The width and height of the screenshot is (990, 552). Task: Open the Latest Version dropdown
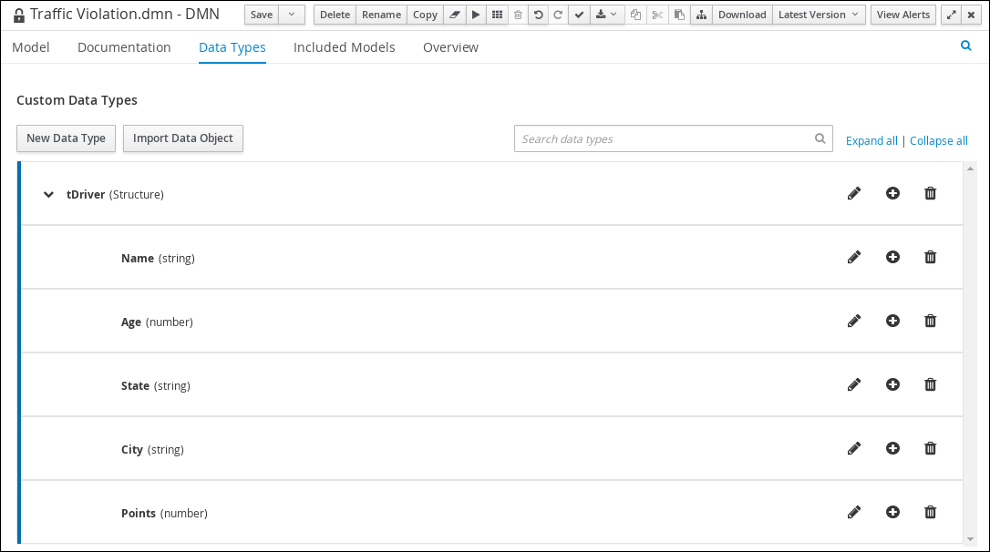point(819,15)
